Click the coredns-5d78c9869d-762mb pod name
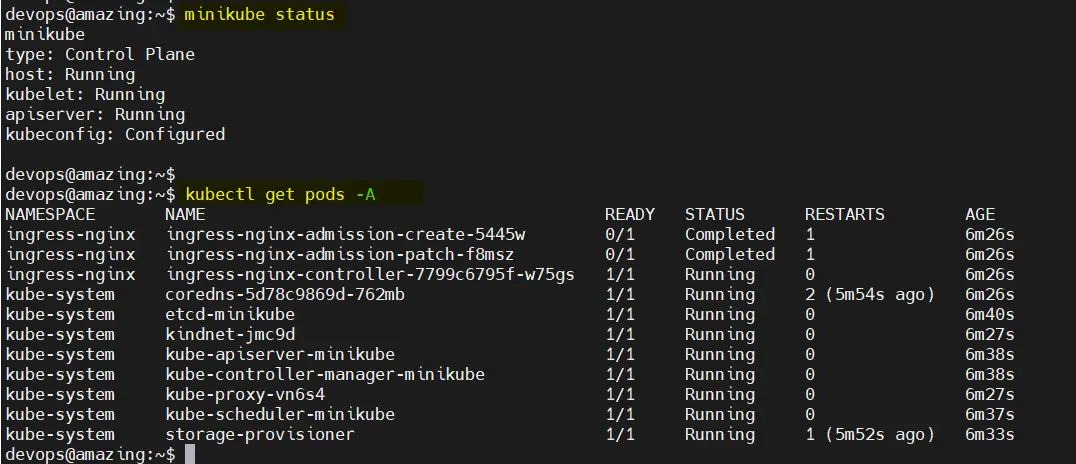 (285, 294)
